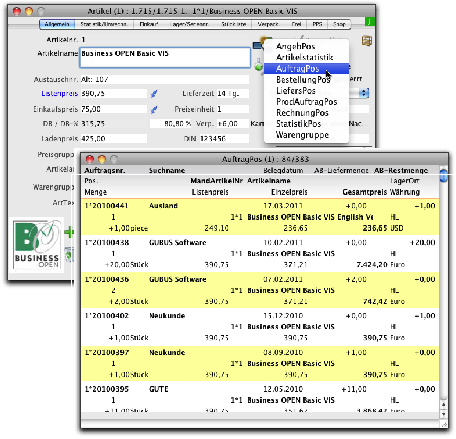This screenshot has height=439, width=456.
Task: Select order row 1*20100402 Neukunde
Action: pos(260,327)
